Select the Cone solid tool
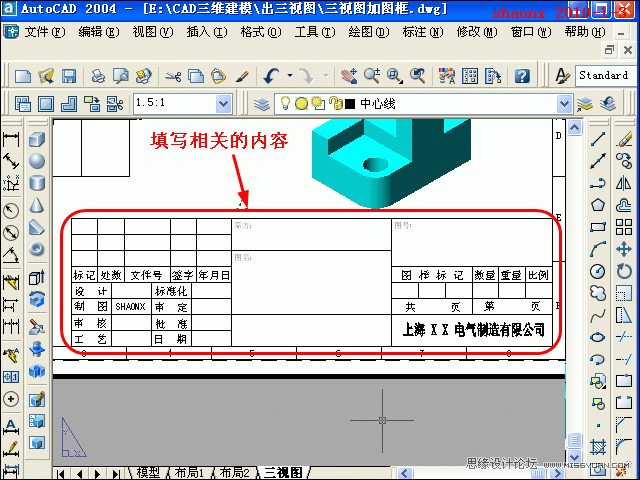The height and width of the screenshot is (480, 640). tap(36, 205)
